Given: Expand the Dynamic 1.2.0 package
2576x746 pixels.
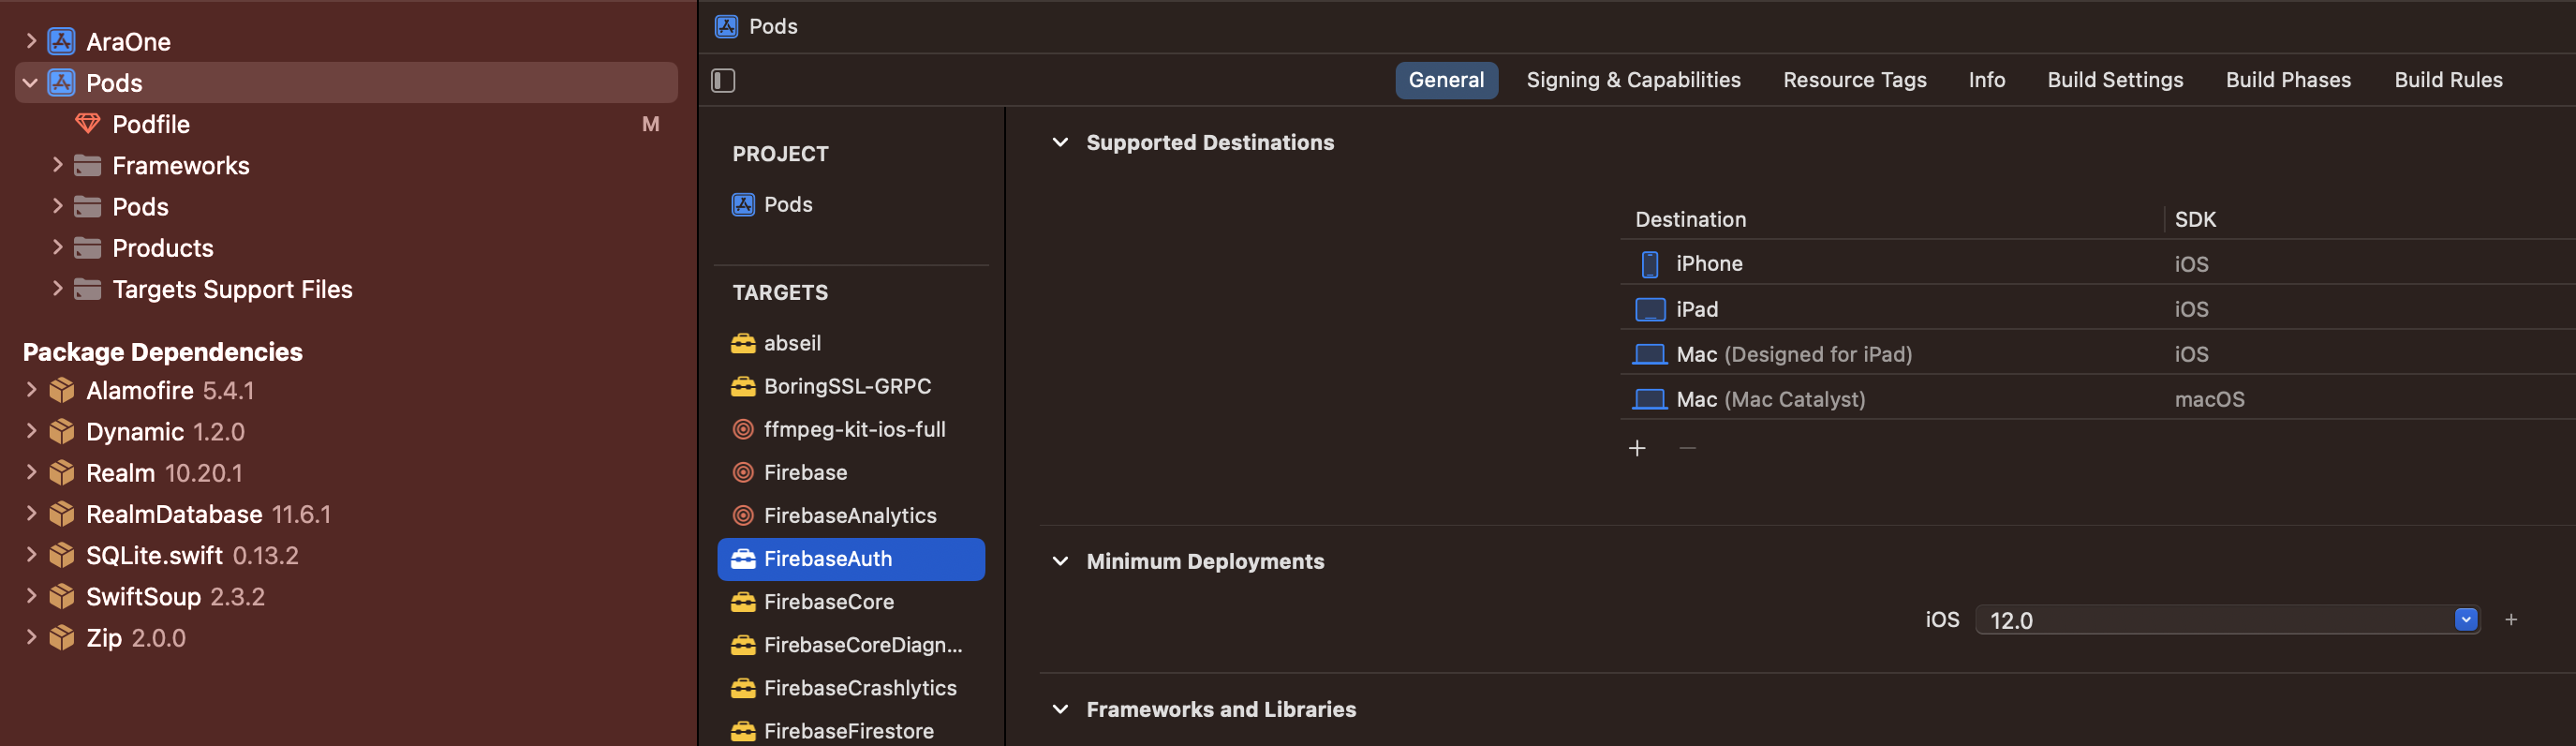Looking at the screenshot, I should [31, 431].
